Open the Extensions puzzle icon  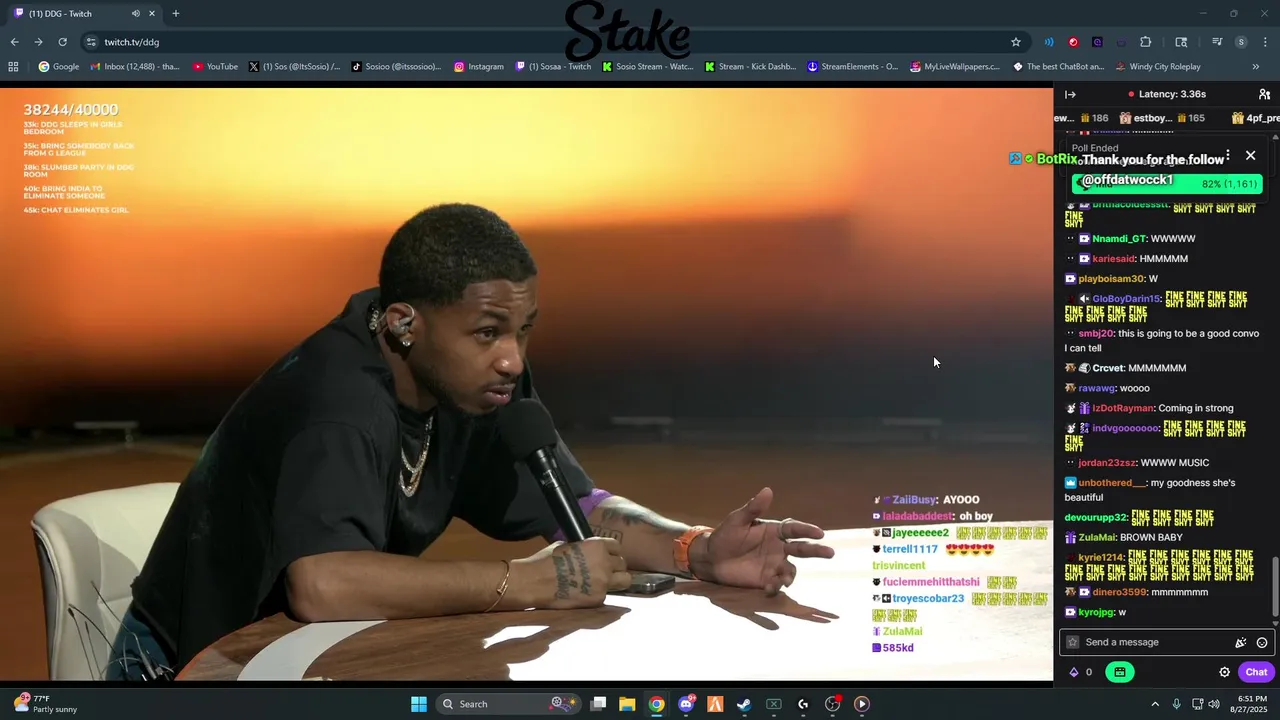[x=1146, y=42]
